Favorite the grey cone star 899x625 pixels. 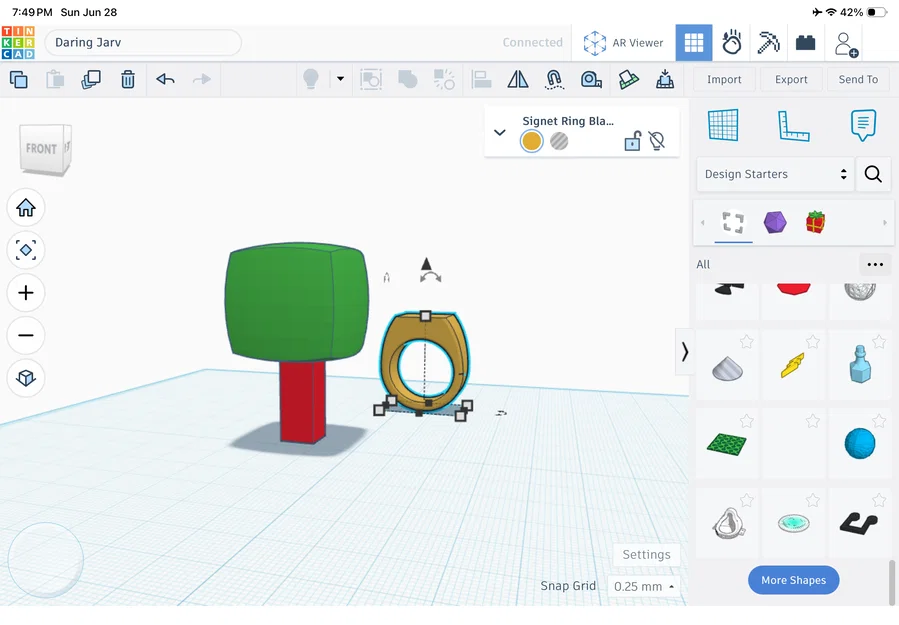point(746,342)
